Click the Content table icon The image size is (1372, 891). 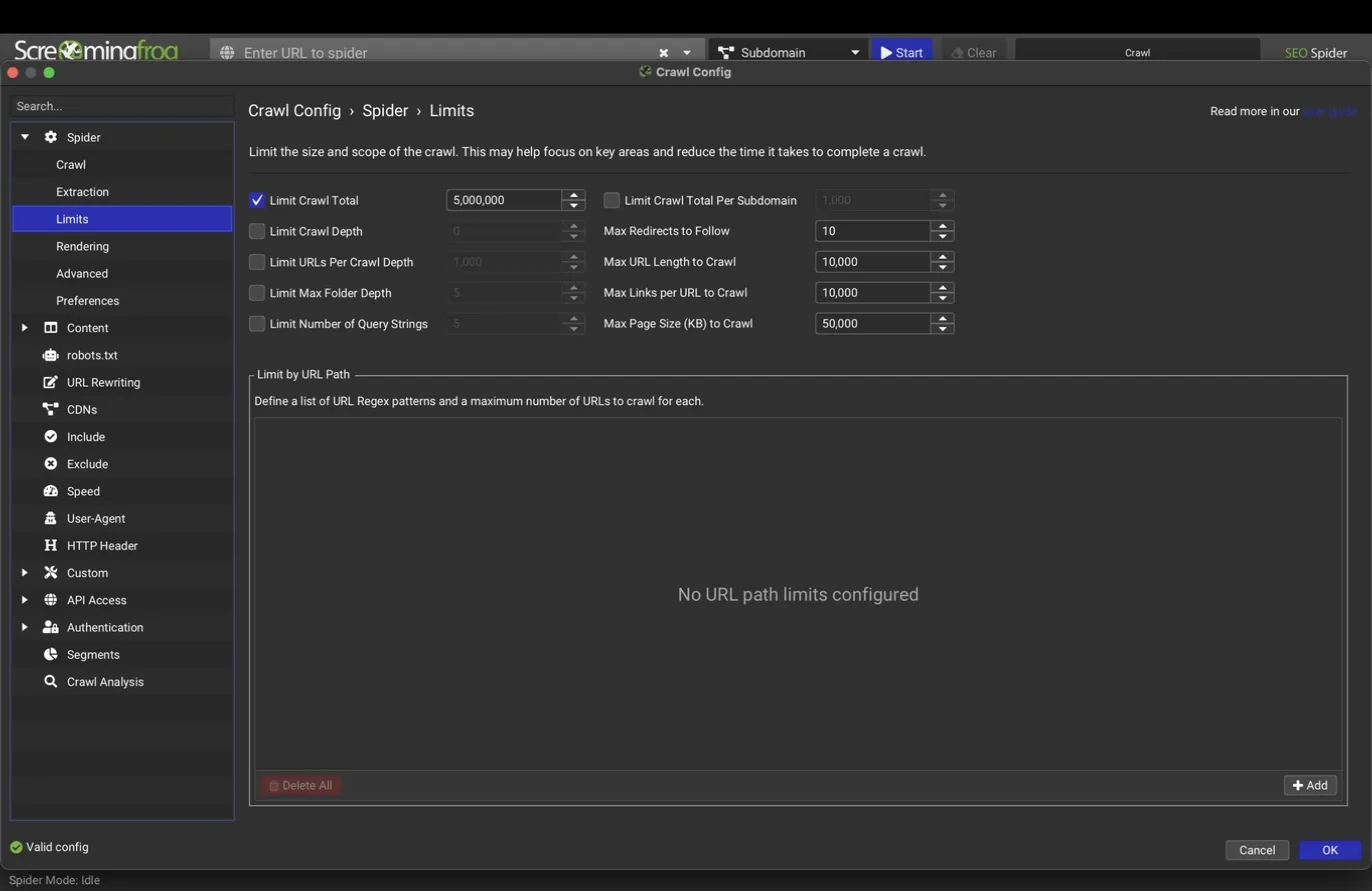click(50, 328)
